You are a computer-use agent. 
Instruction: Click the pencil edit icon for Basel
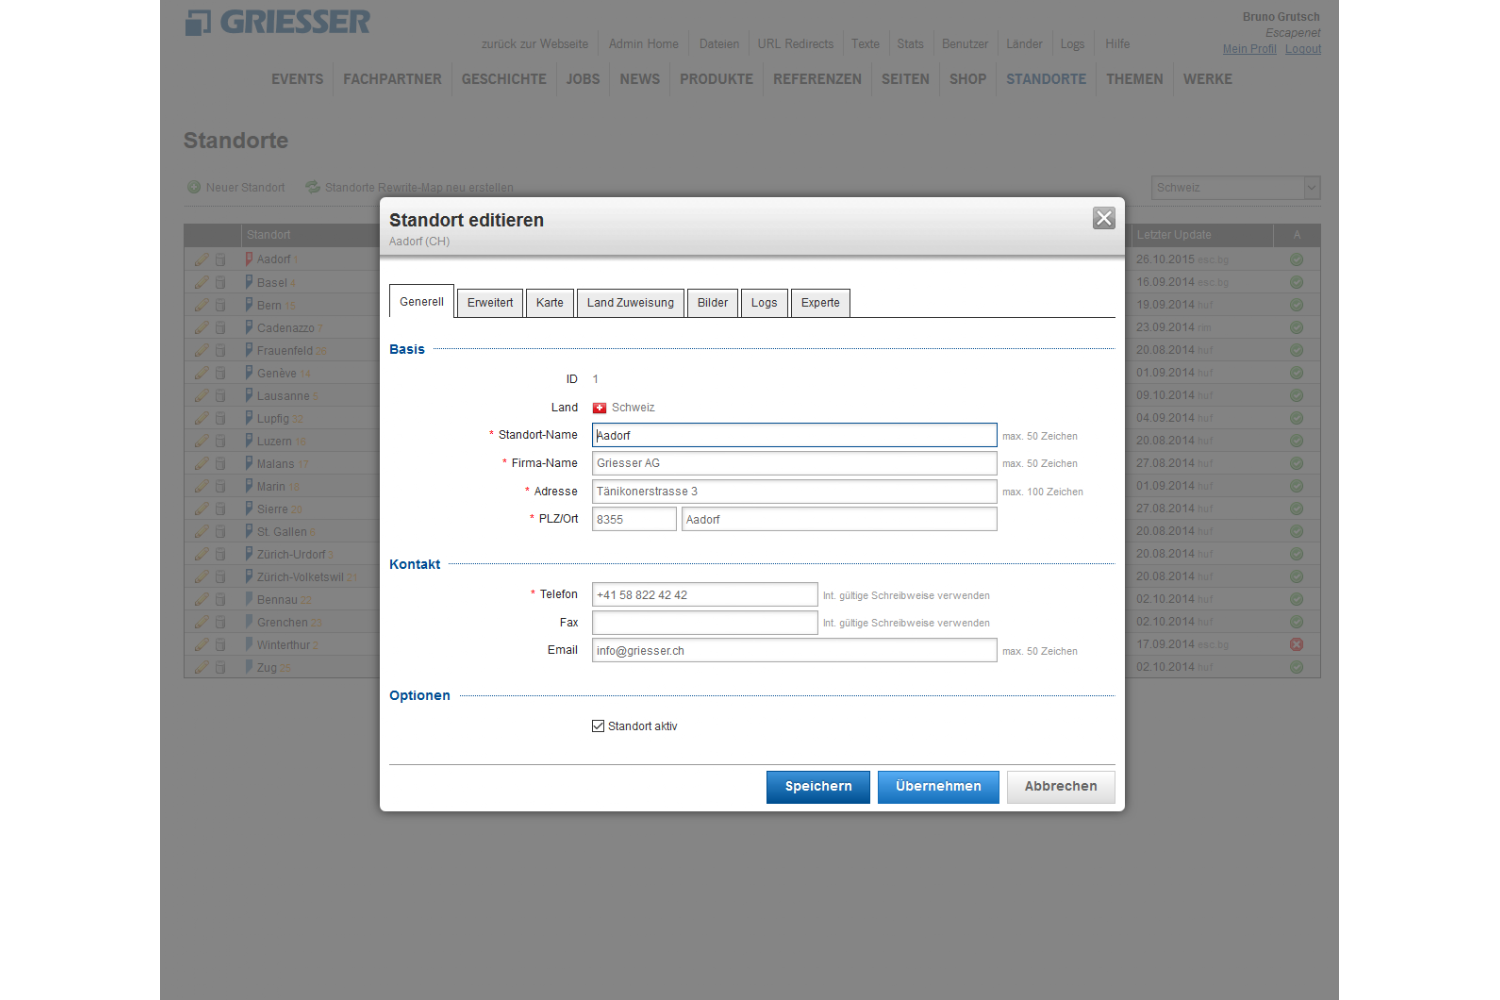[x=201, y=283]
